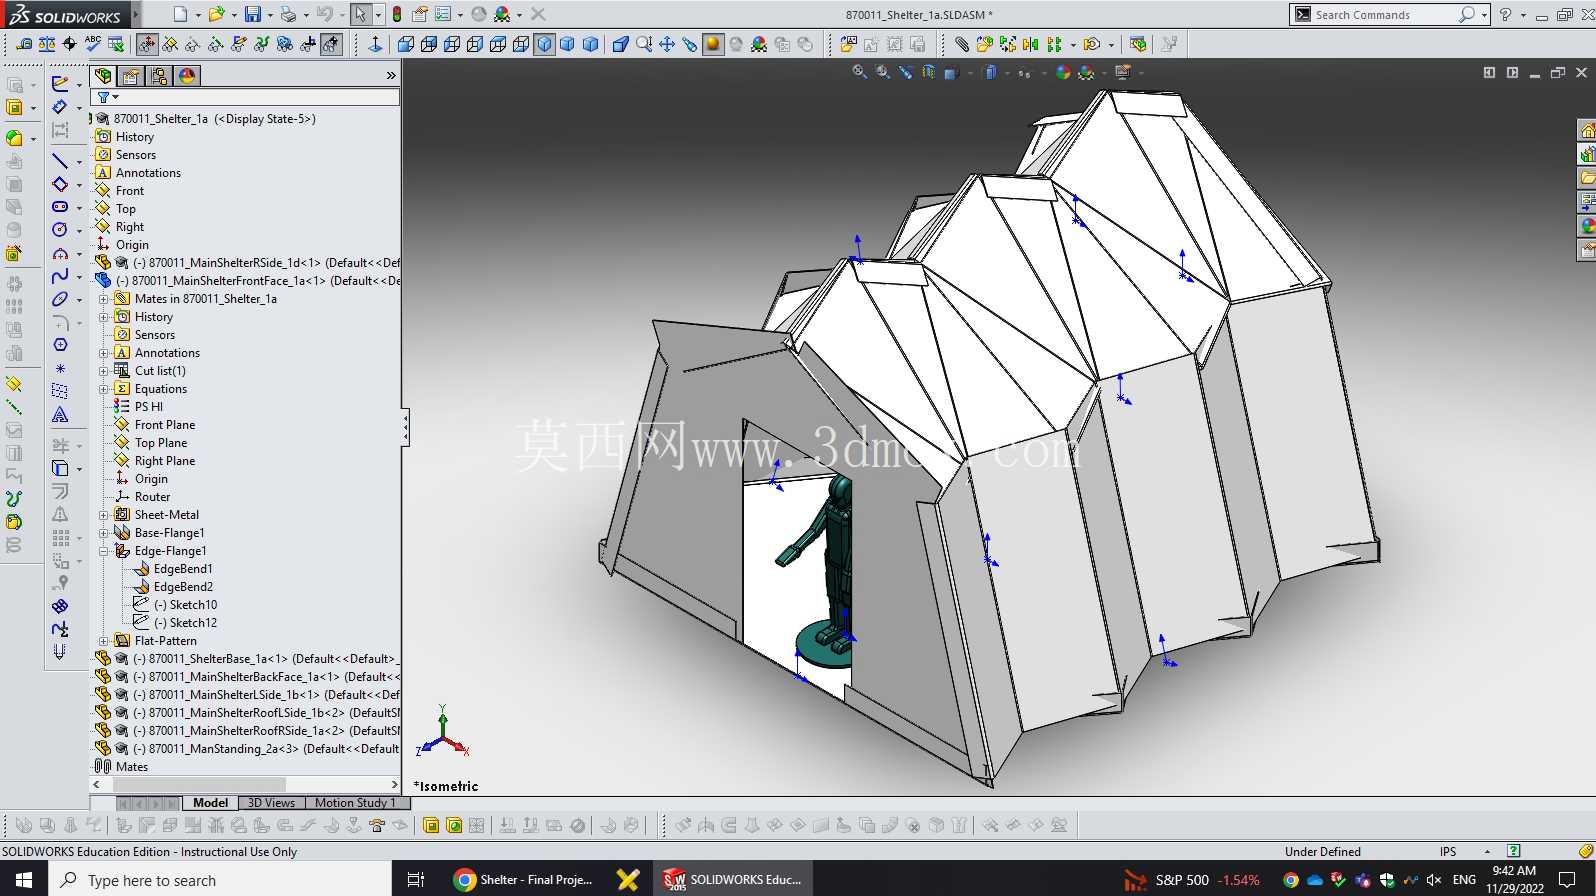
Task: Select the Circle sketch tool
Action: coord(60,229)
